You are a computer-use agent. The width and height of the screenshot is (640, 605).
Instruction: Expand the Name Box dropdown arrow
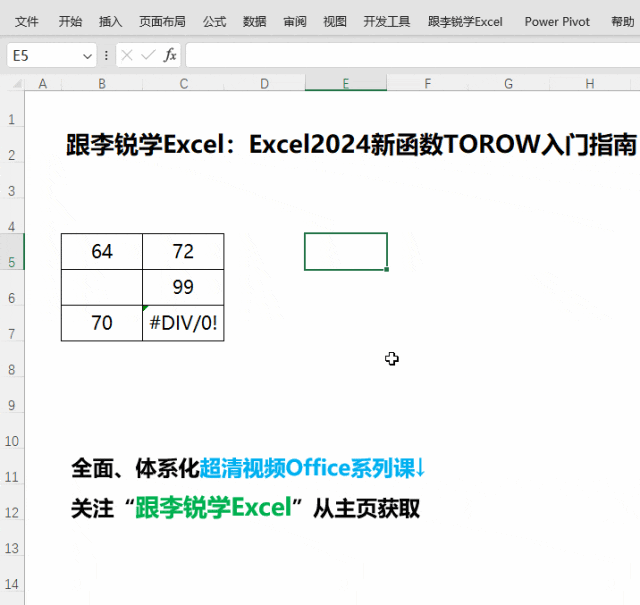click(87, 56)
